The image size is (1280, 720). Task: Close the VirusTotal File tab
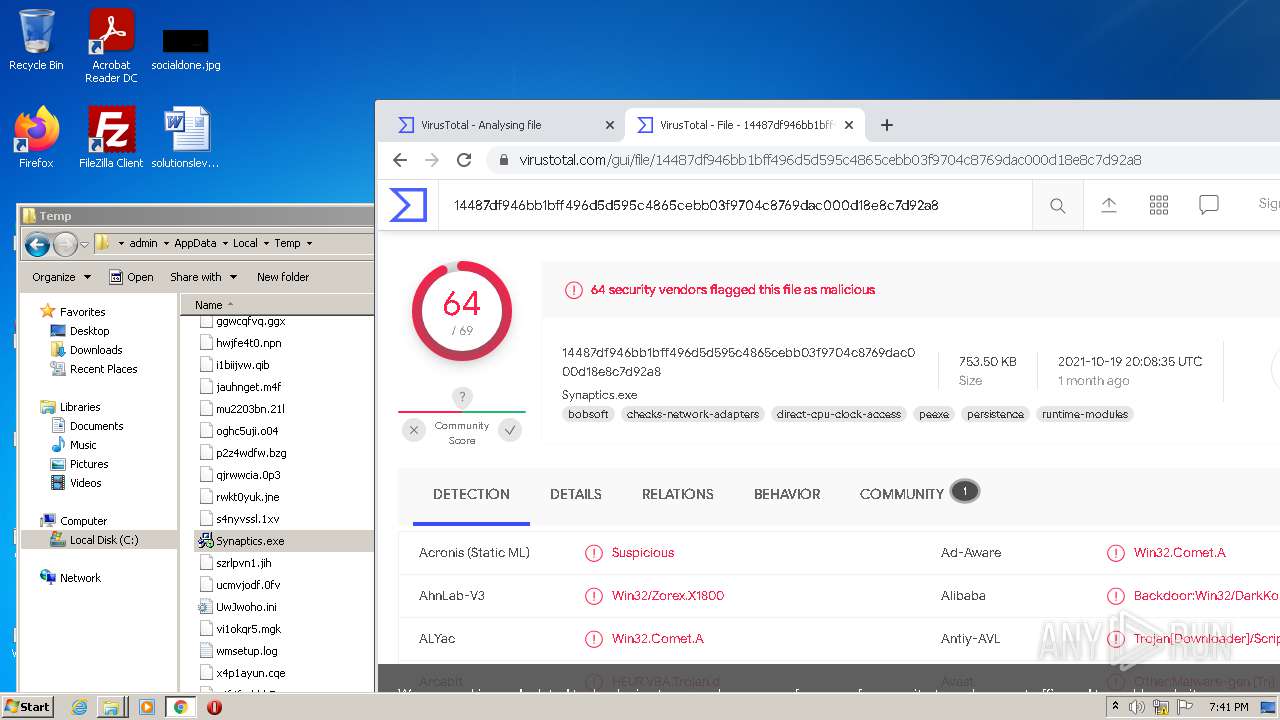click(x=849, y=125)
